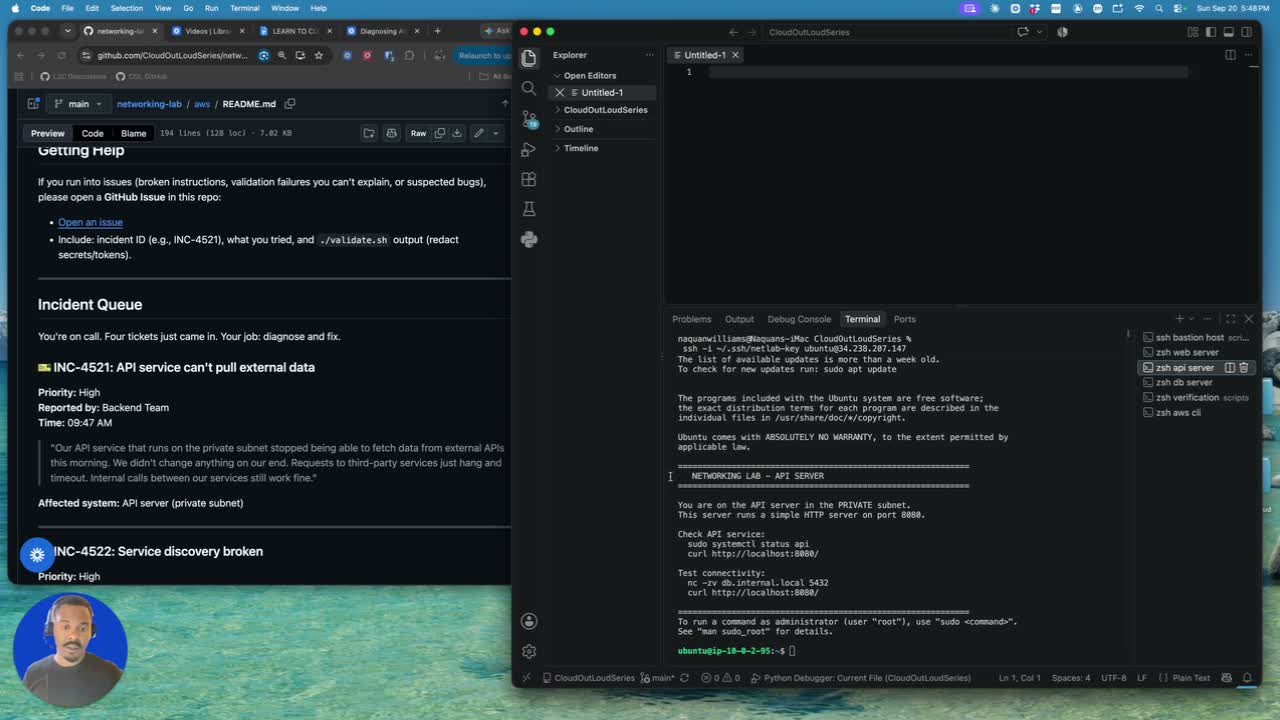Bookmark the GitHub page with the star
The width and height of the screenshot is (1280, 720).
pyautogui.click(x=319, y=55)
